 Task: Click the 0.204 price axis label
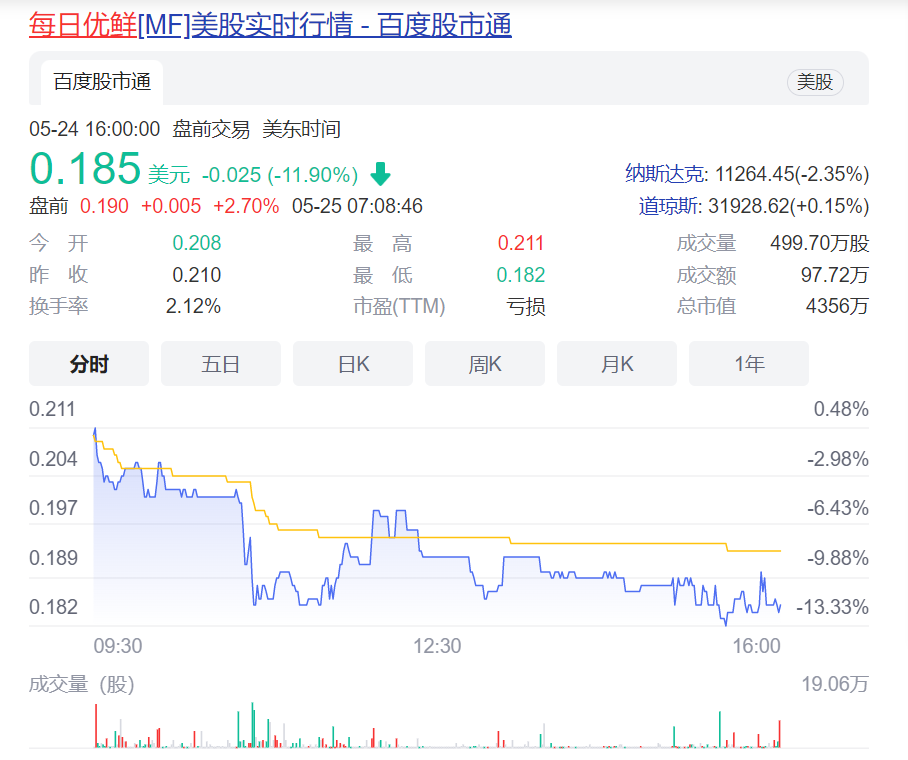point(53,459)
